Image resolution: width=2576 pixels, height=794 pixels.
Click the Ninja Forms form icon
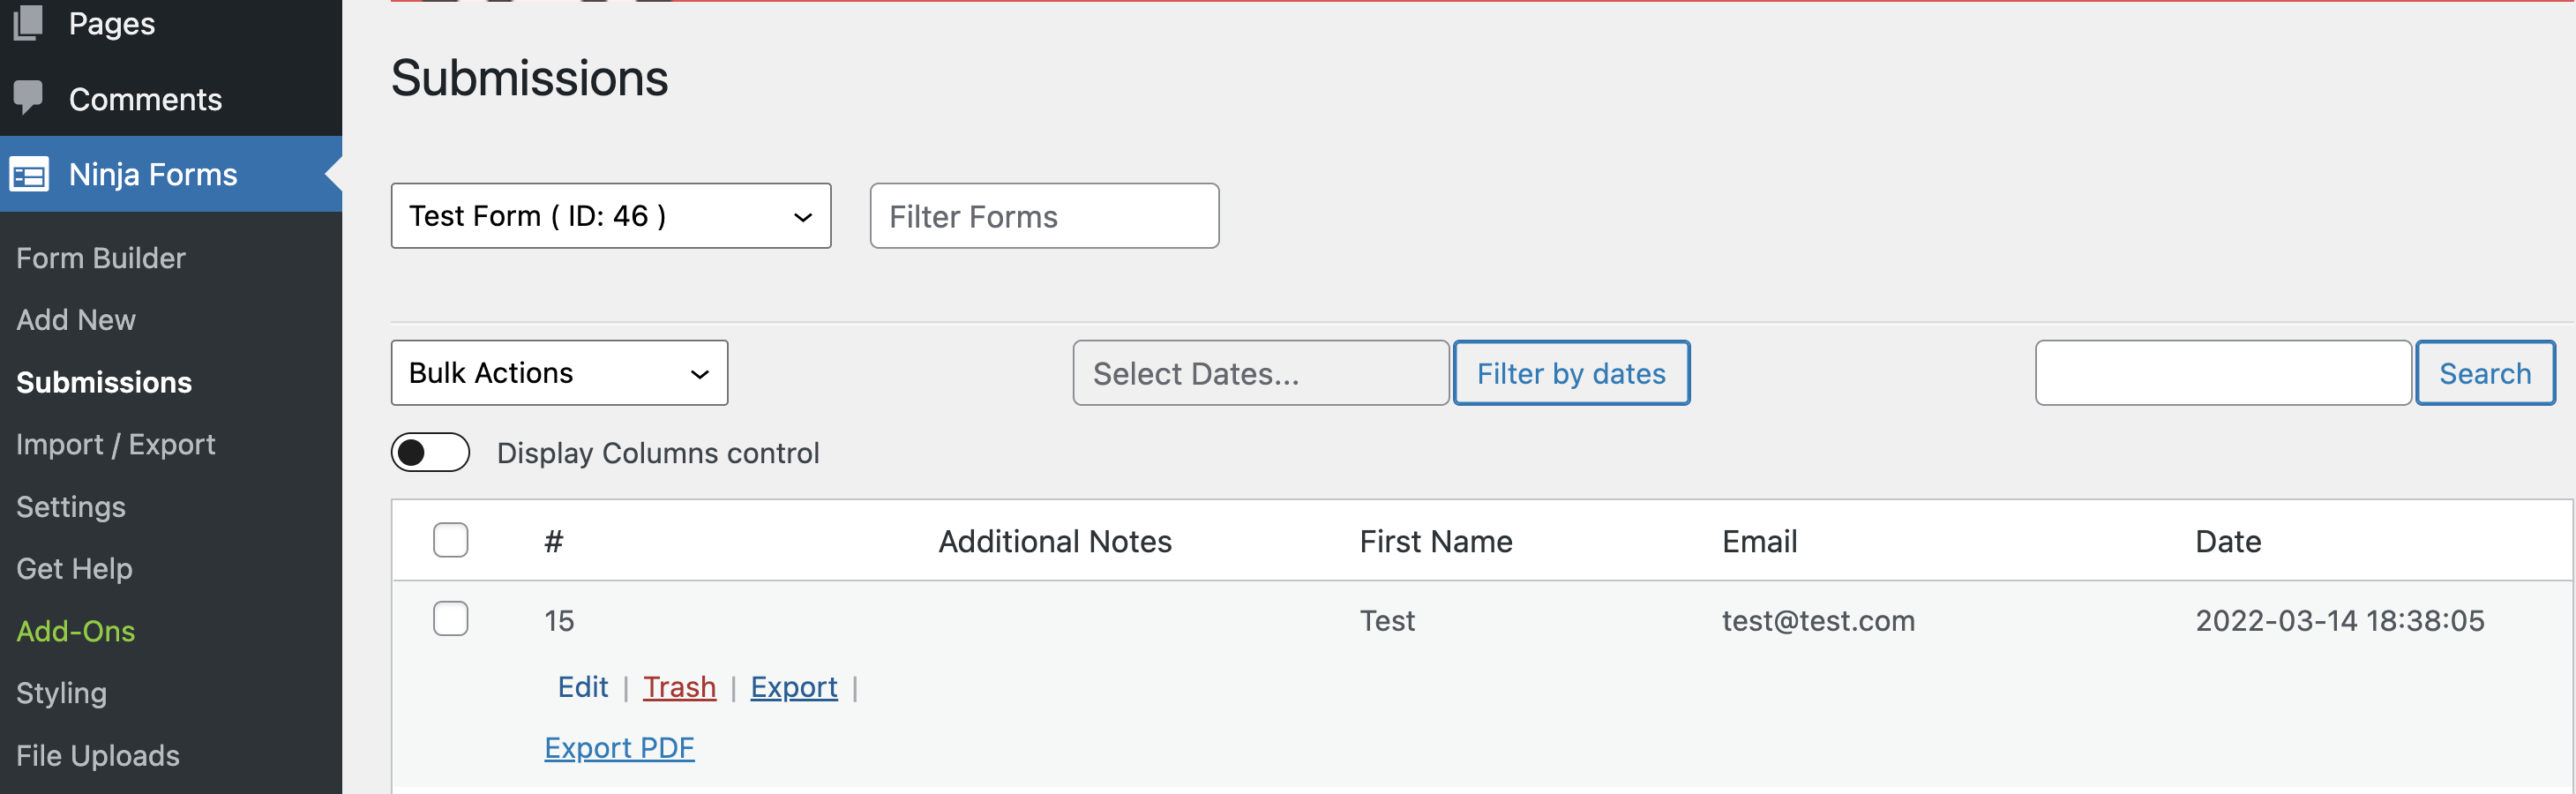click(x=29, y=174)
